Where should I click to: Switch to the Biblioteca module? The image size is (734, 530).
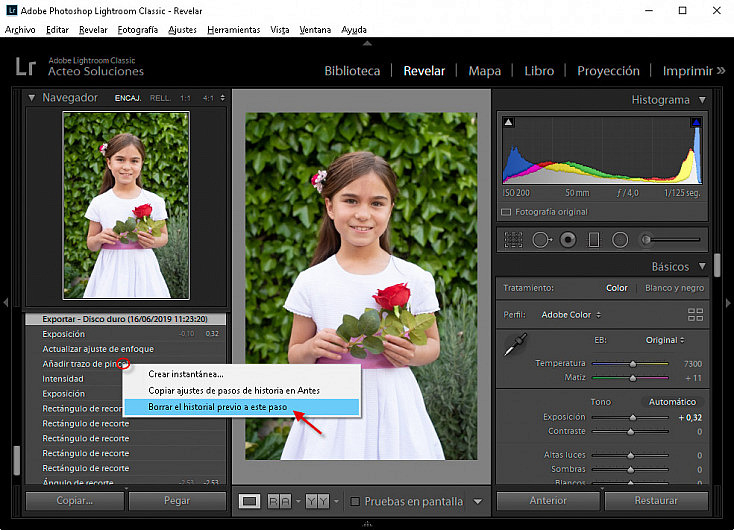click(352, 71)
